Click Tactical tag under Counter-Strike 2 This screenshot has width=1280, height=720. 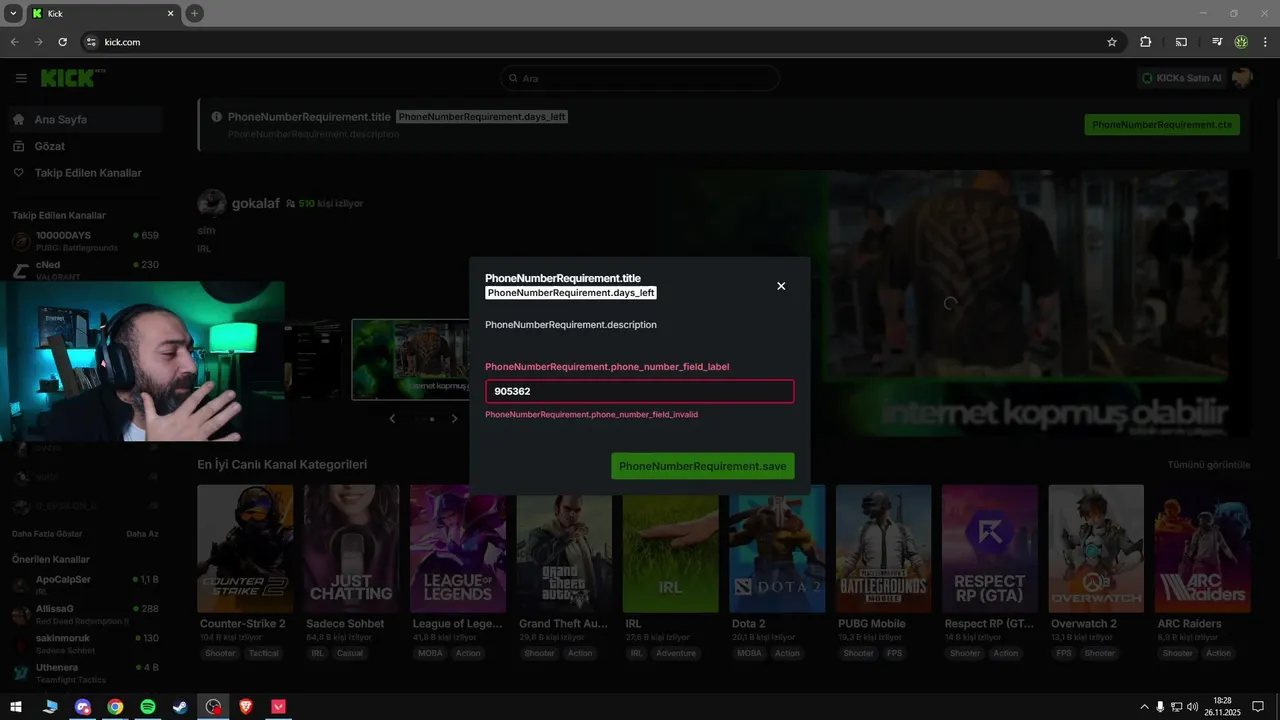click(x=264, y=653)
